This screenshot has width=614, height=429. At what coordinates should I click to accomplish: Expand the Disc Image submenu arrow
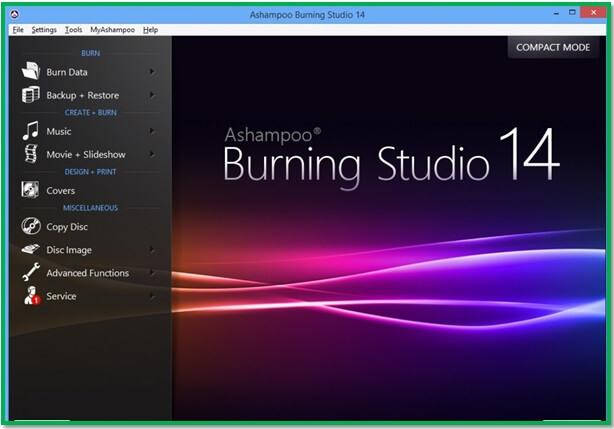pos(152,250)
